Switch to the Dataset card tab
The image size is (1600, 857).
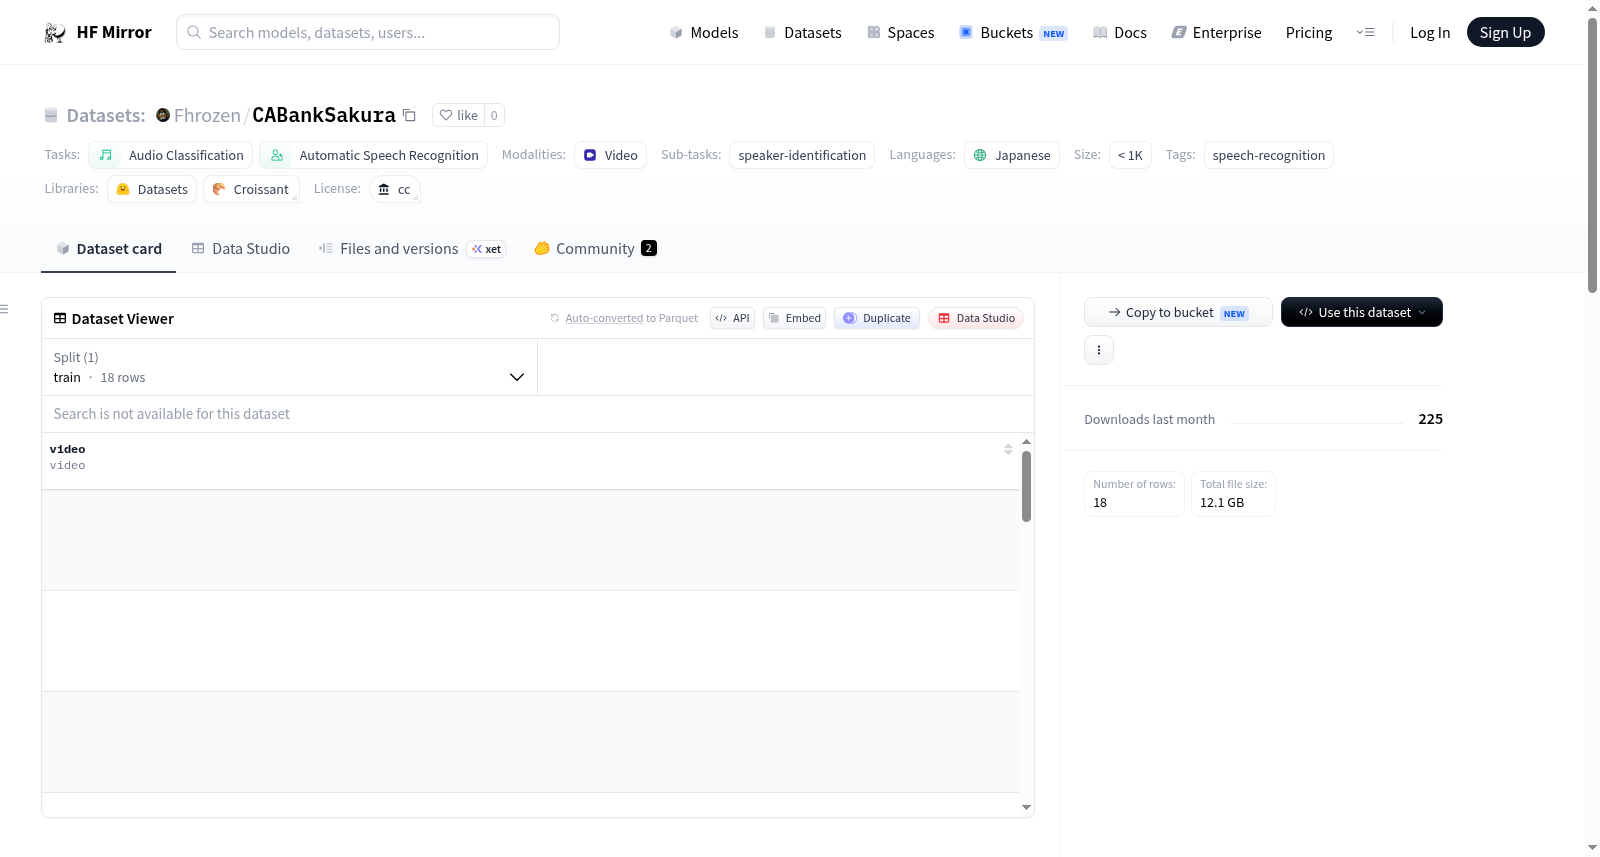[x=109, y=248]
